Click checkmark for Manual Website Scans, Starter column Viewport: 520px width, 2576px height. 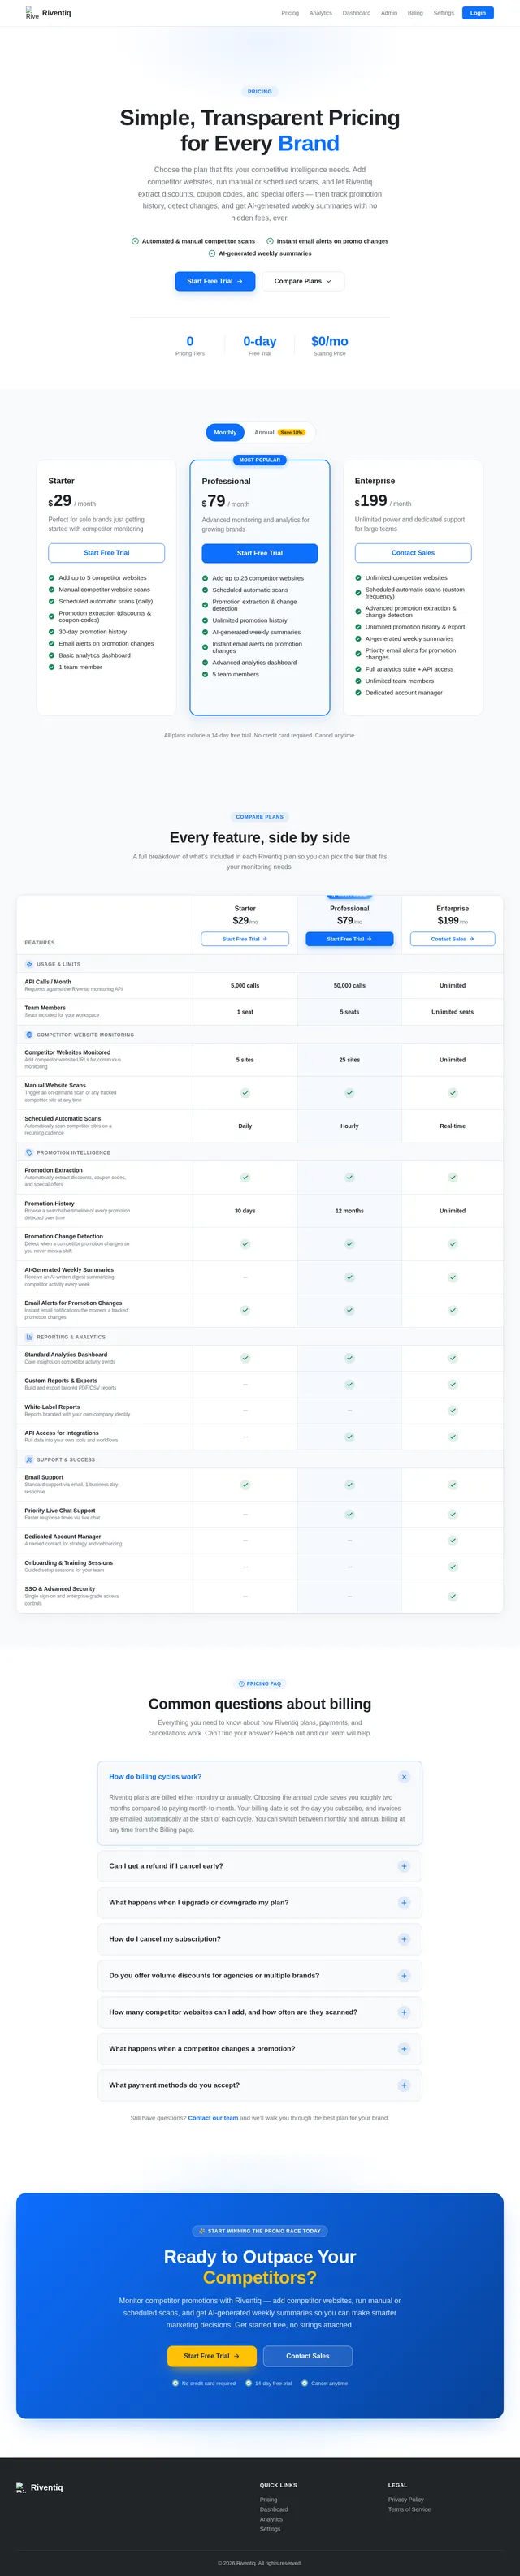pyautogui.click(x=245, y=1093)
